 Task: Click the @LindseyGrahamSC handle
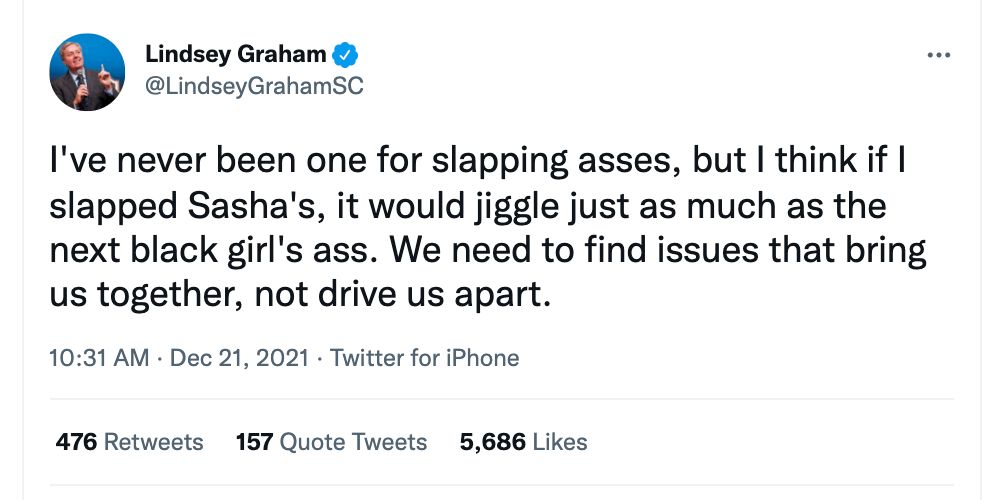(x=254, y=86)
